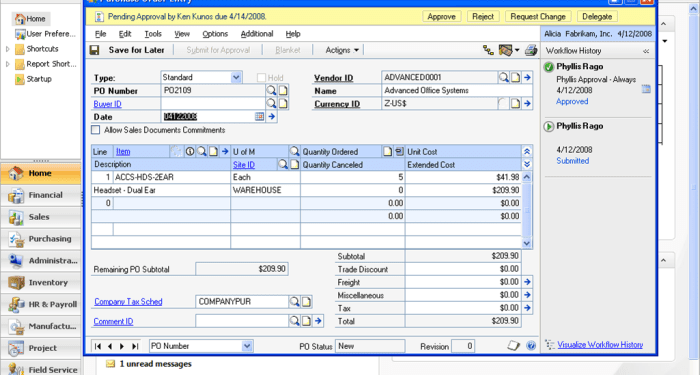
Task: Open Comment ID lookup magnifier
Action: 294,321
